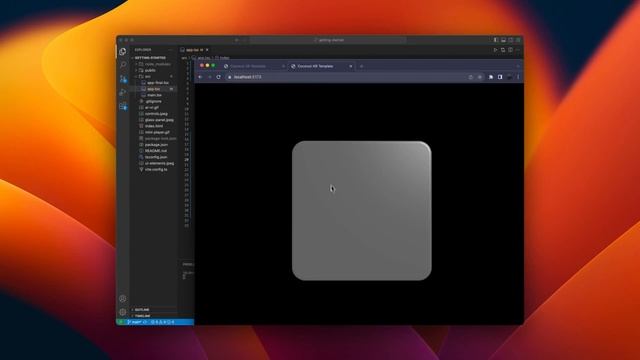
Task: Click the gray rounded panel in the page
Action: tap(362, 211)
